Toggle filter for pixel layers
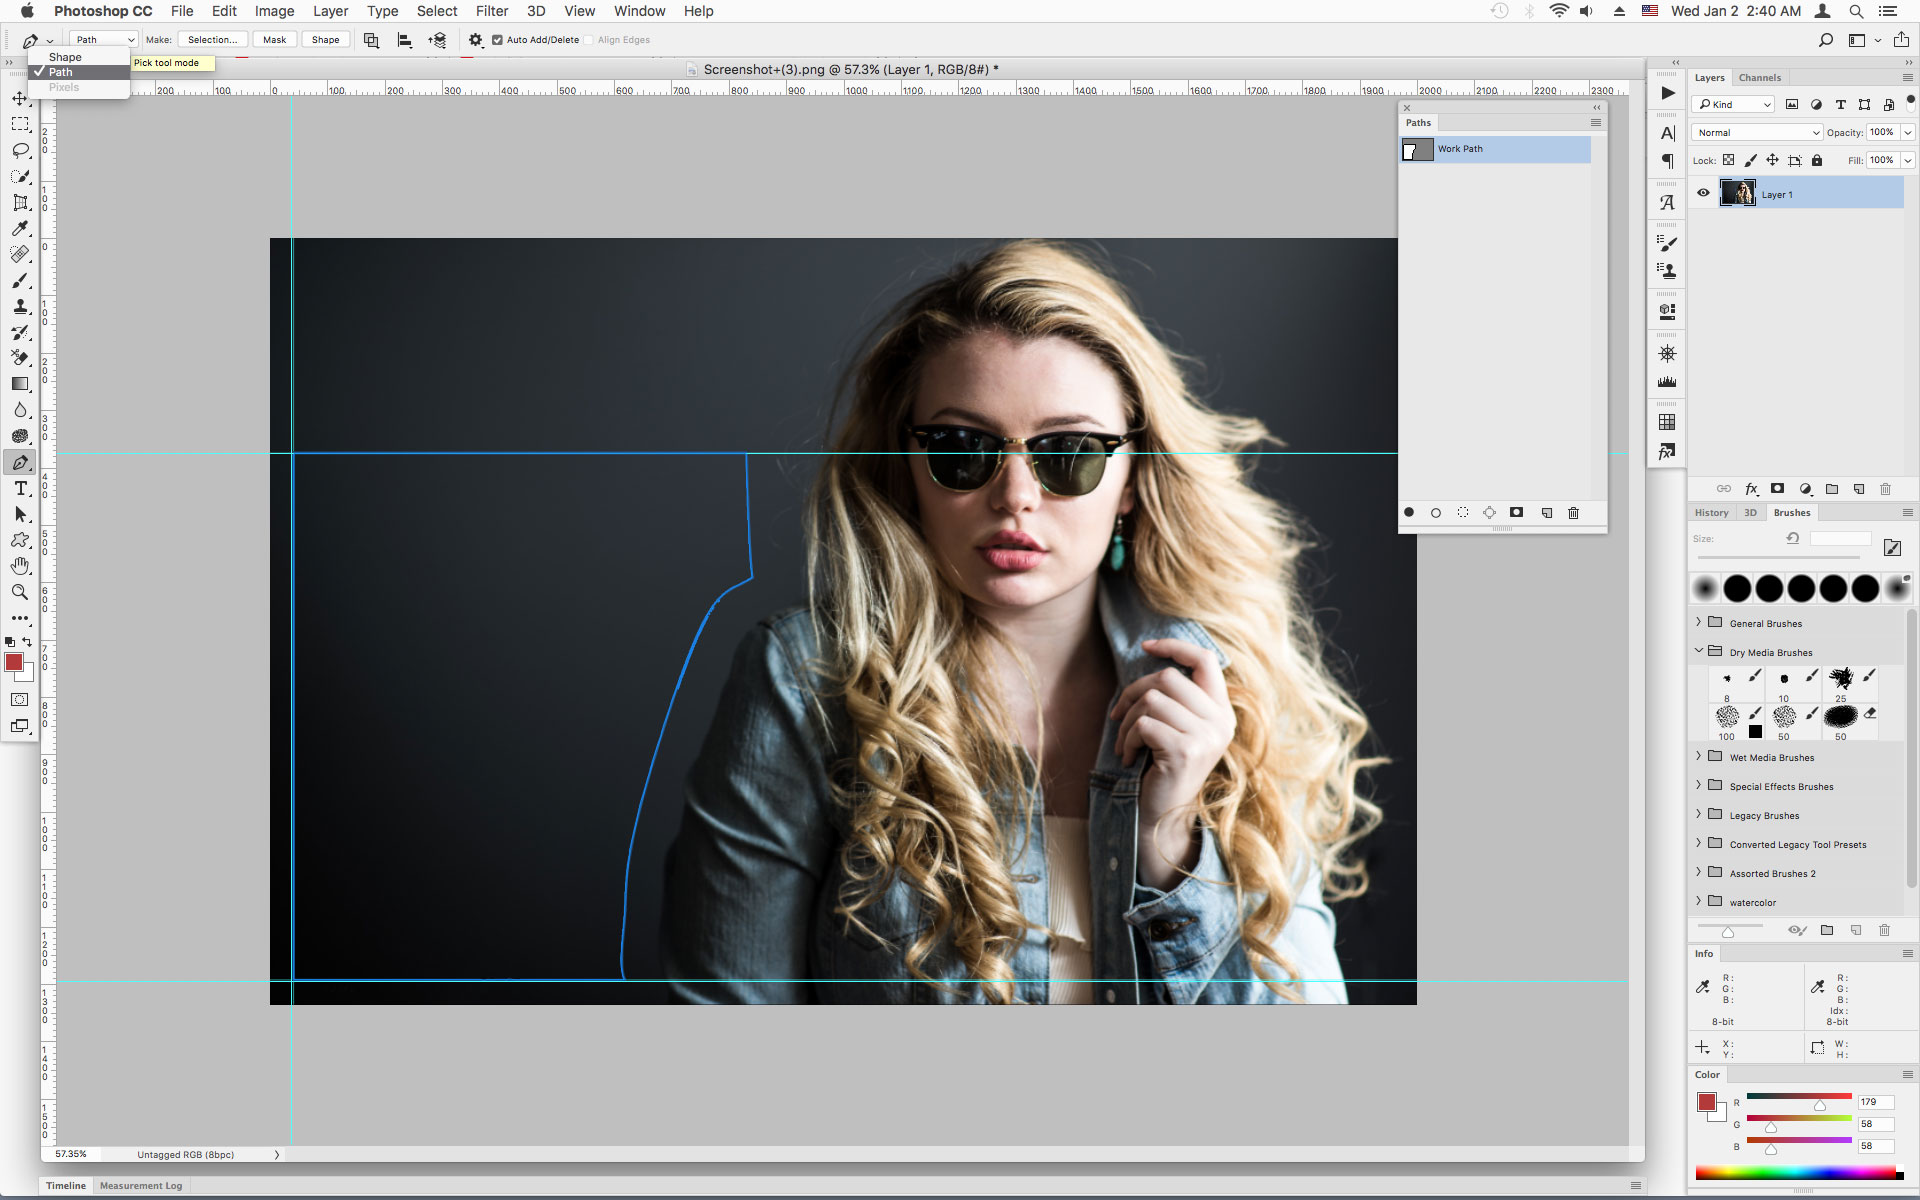Viewport: 1920px width, 1200px height. tap(1792, 104)
